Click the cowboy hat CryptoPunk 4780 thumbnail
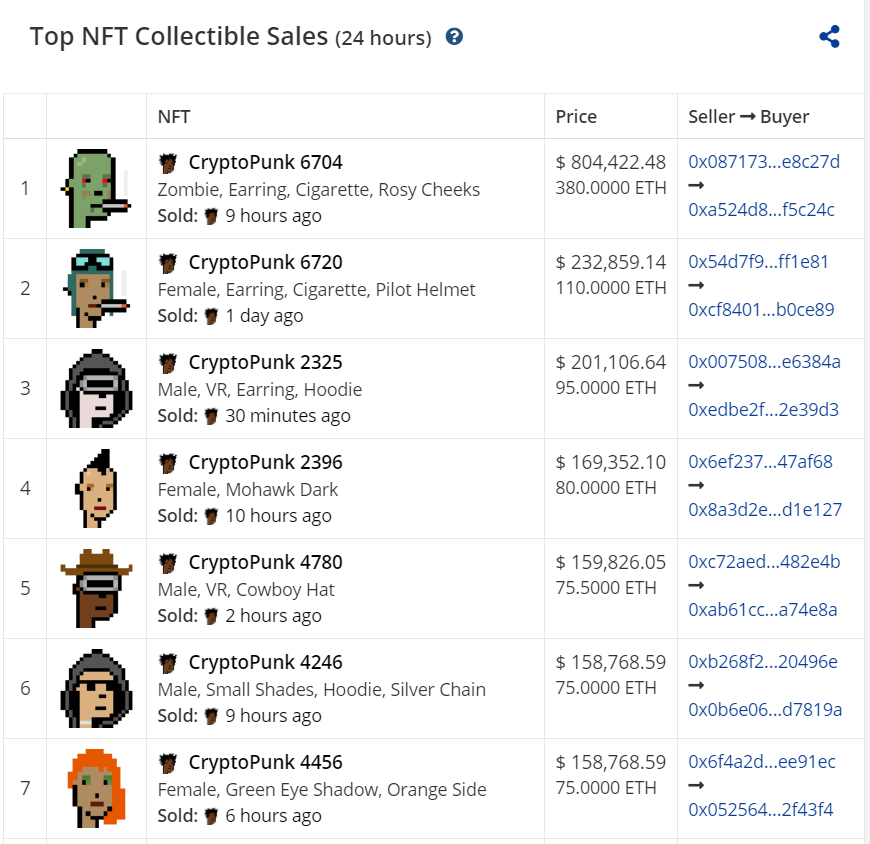The image size is (870, 844). (97, 588)
